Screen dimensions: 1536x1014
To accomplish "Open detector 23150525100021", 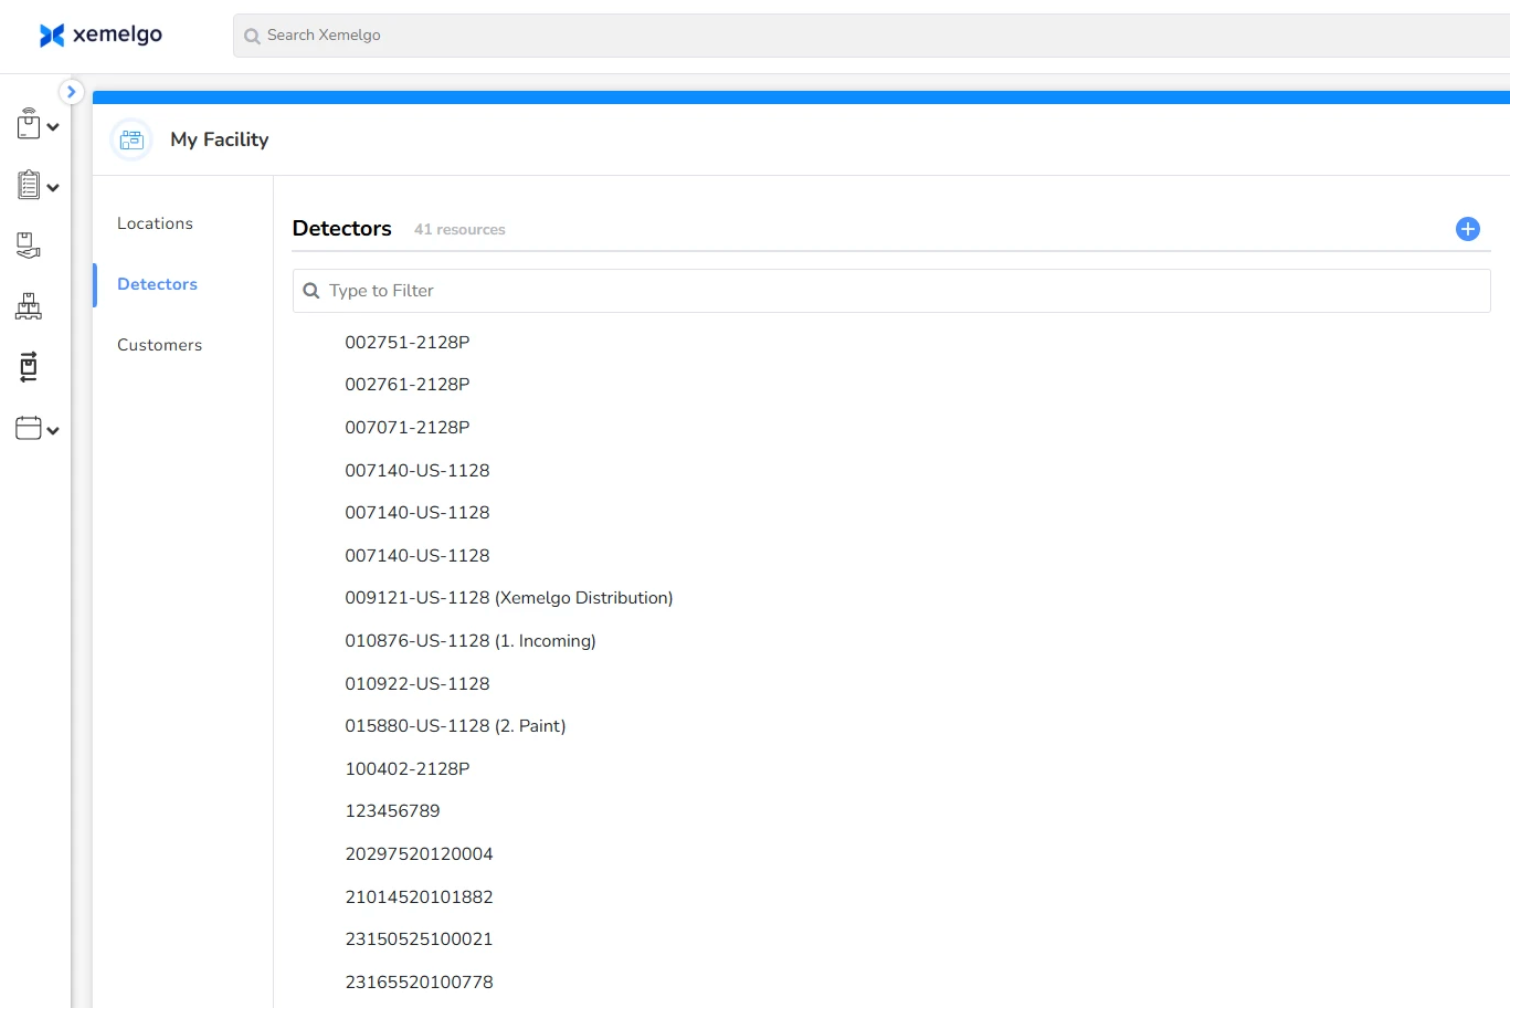I will pos(419,939).
